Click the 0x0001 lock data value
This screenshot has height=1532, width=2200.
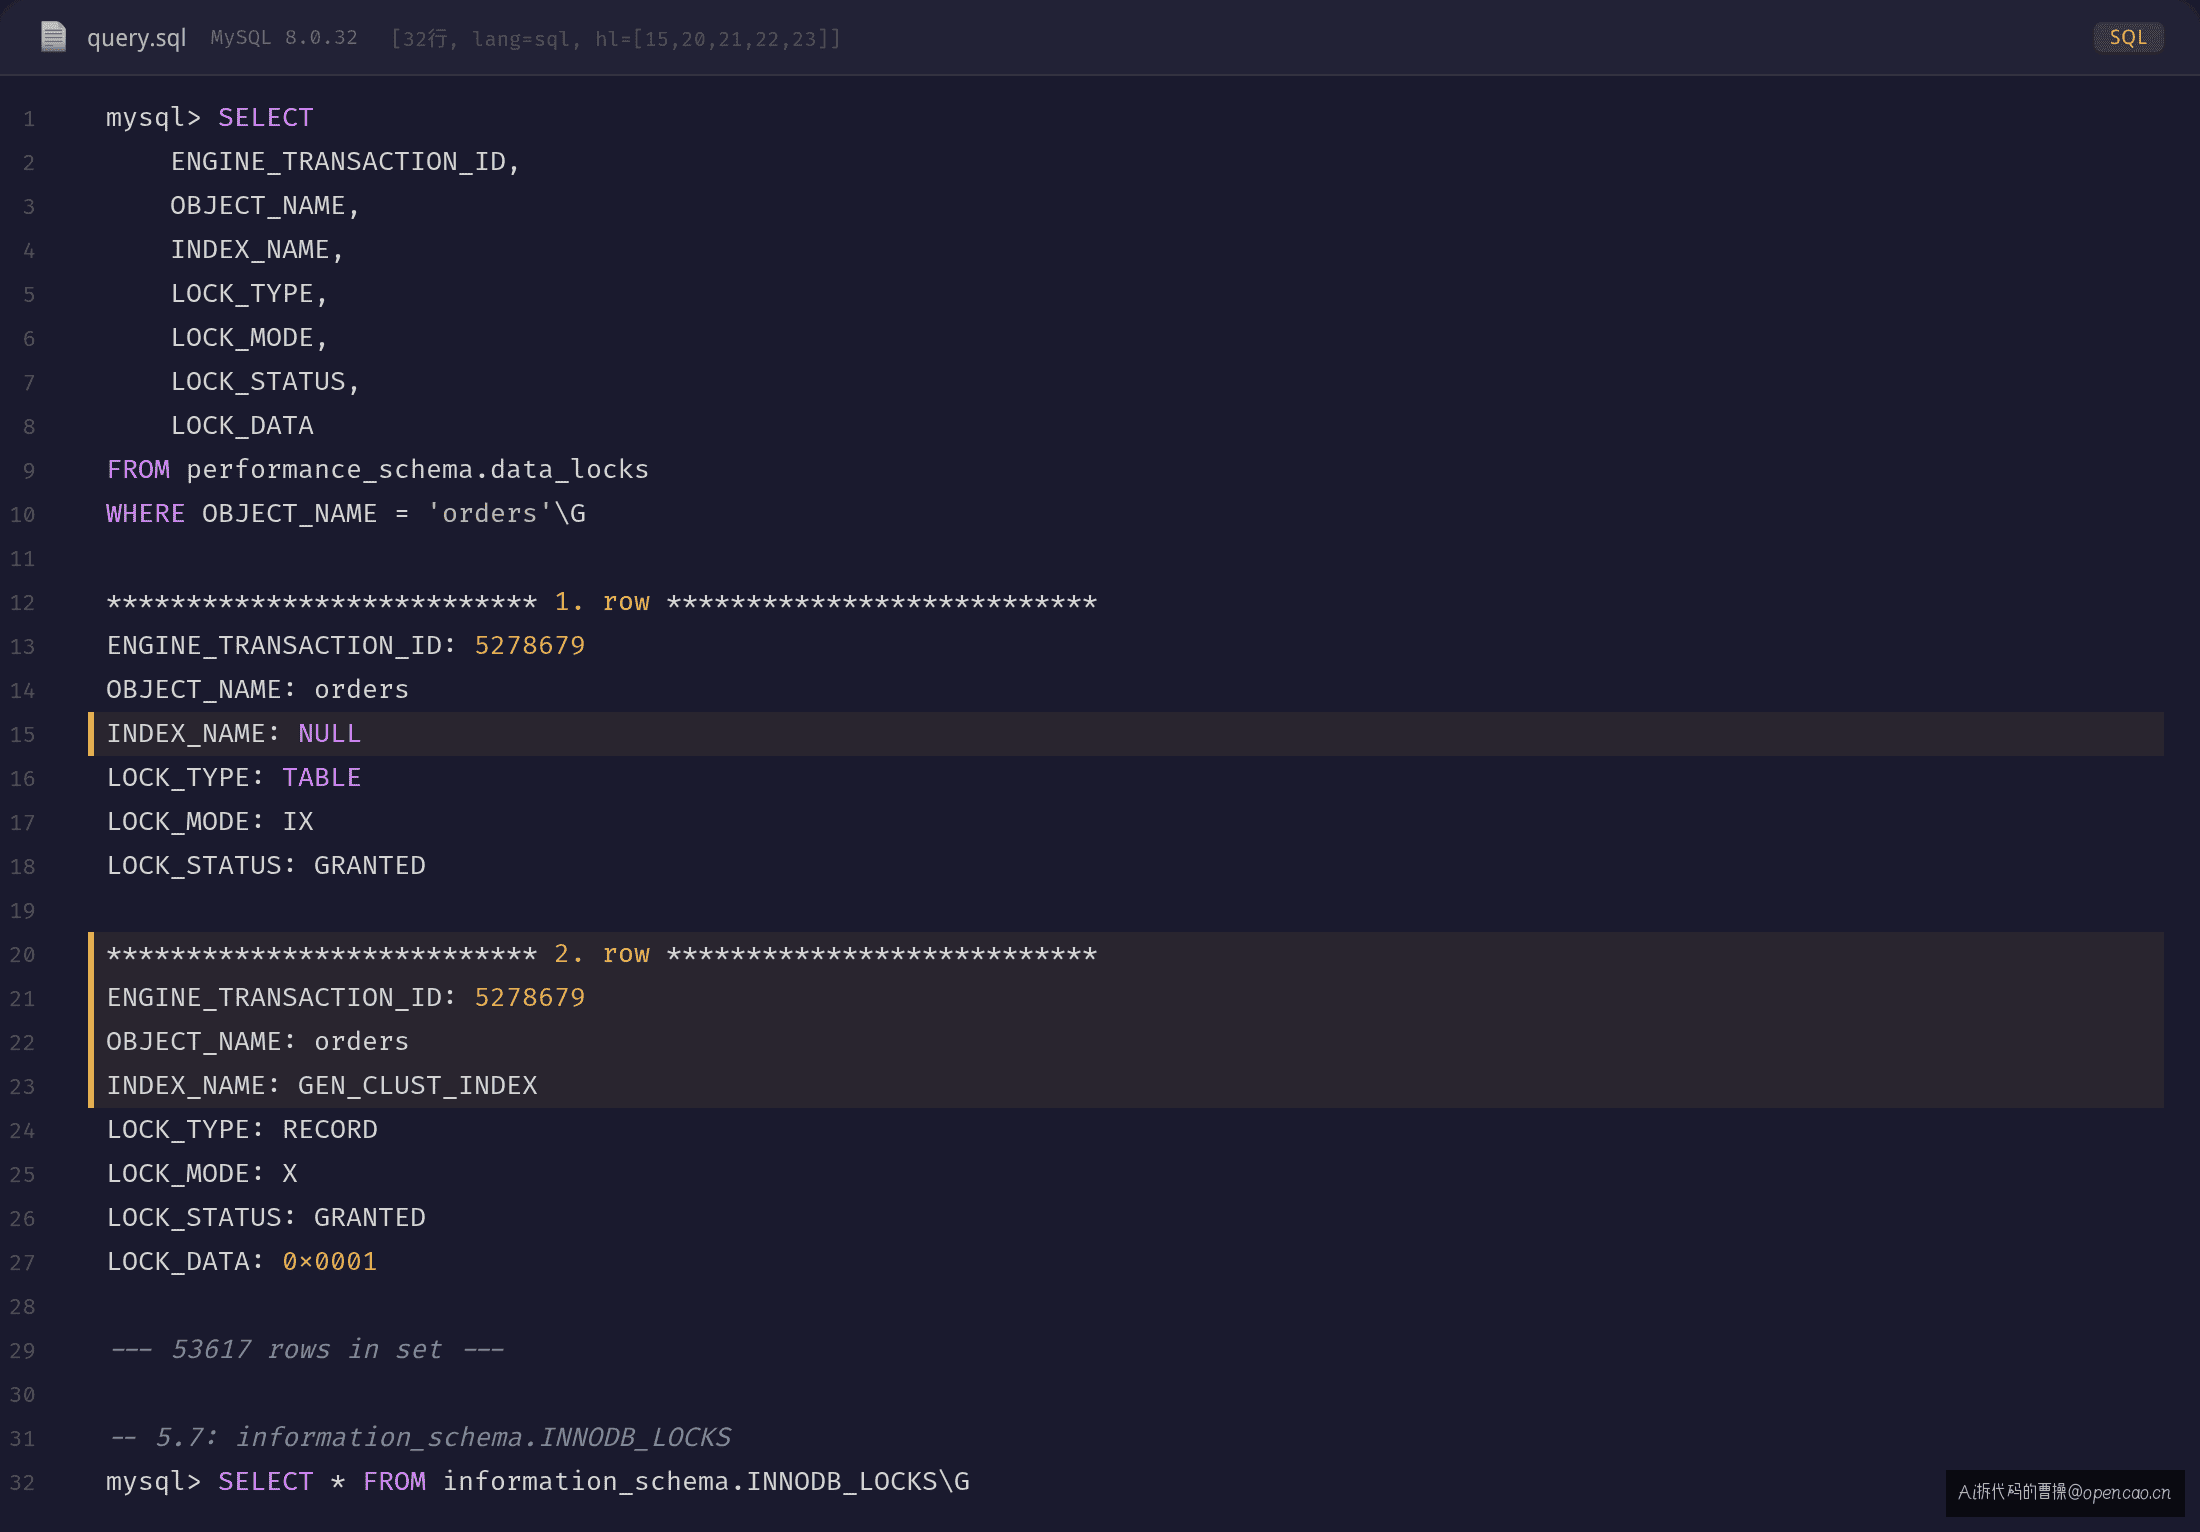(x=330, y=1262)
